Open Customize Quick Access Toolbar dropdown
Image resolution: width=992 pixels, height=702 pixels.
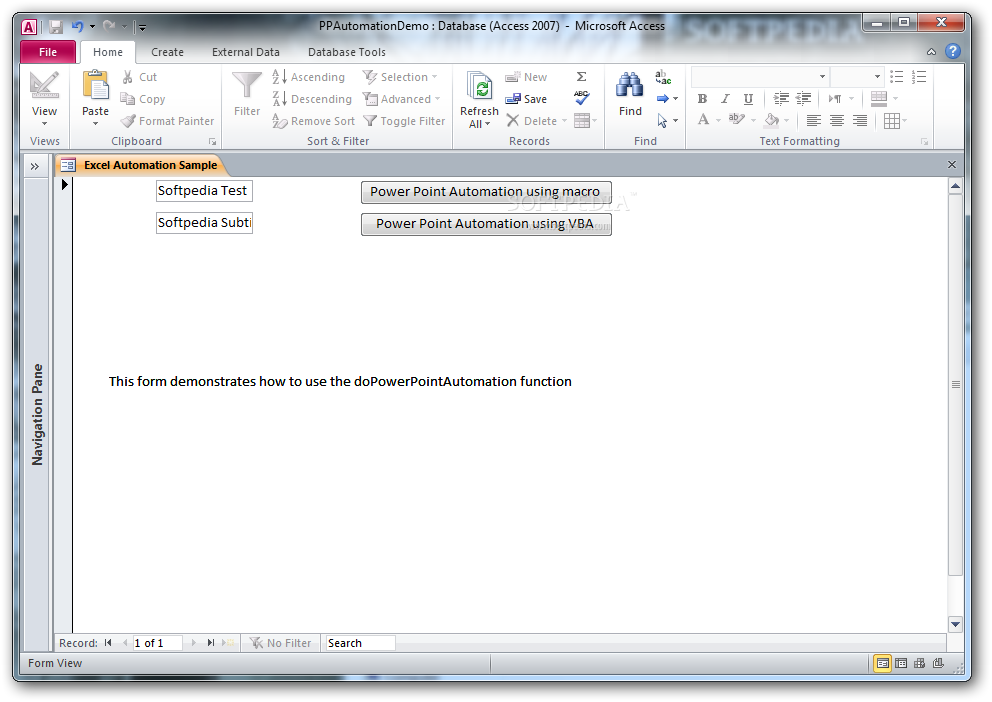tap(142, 27)
